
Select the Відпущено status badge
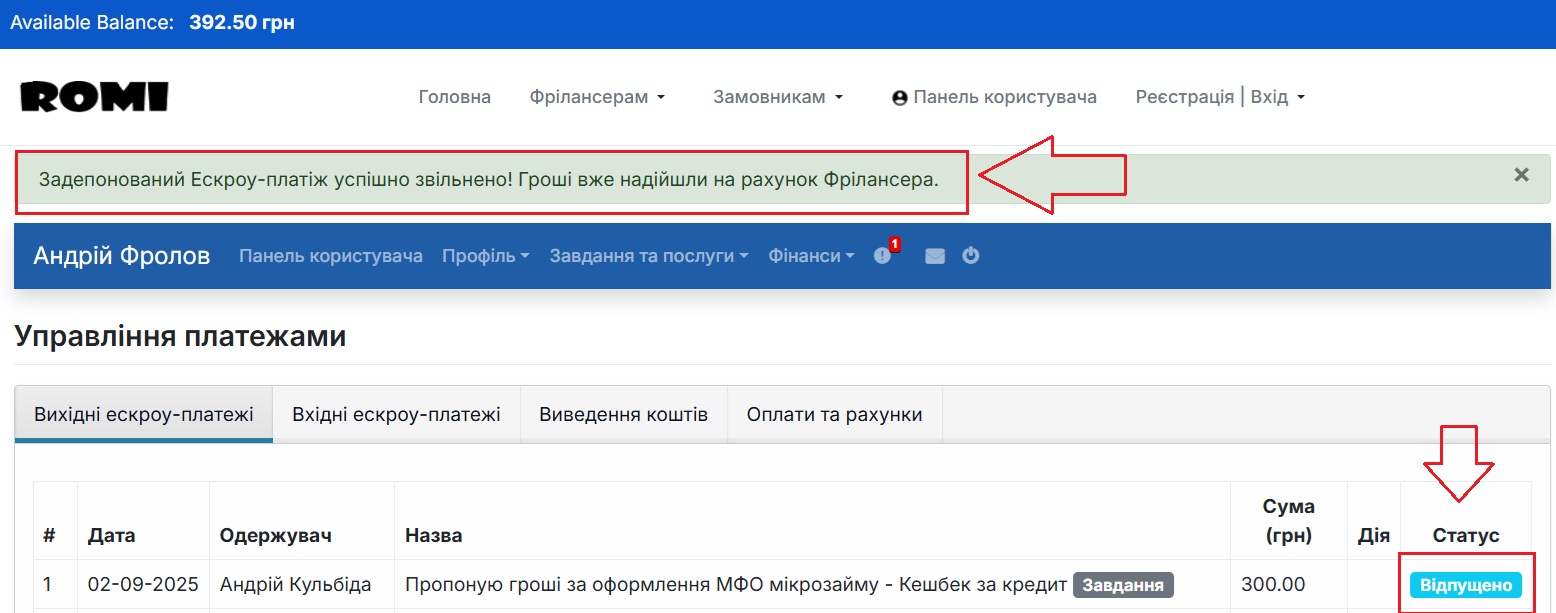[1465, 584]
